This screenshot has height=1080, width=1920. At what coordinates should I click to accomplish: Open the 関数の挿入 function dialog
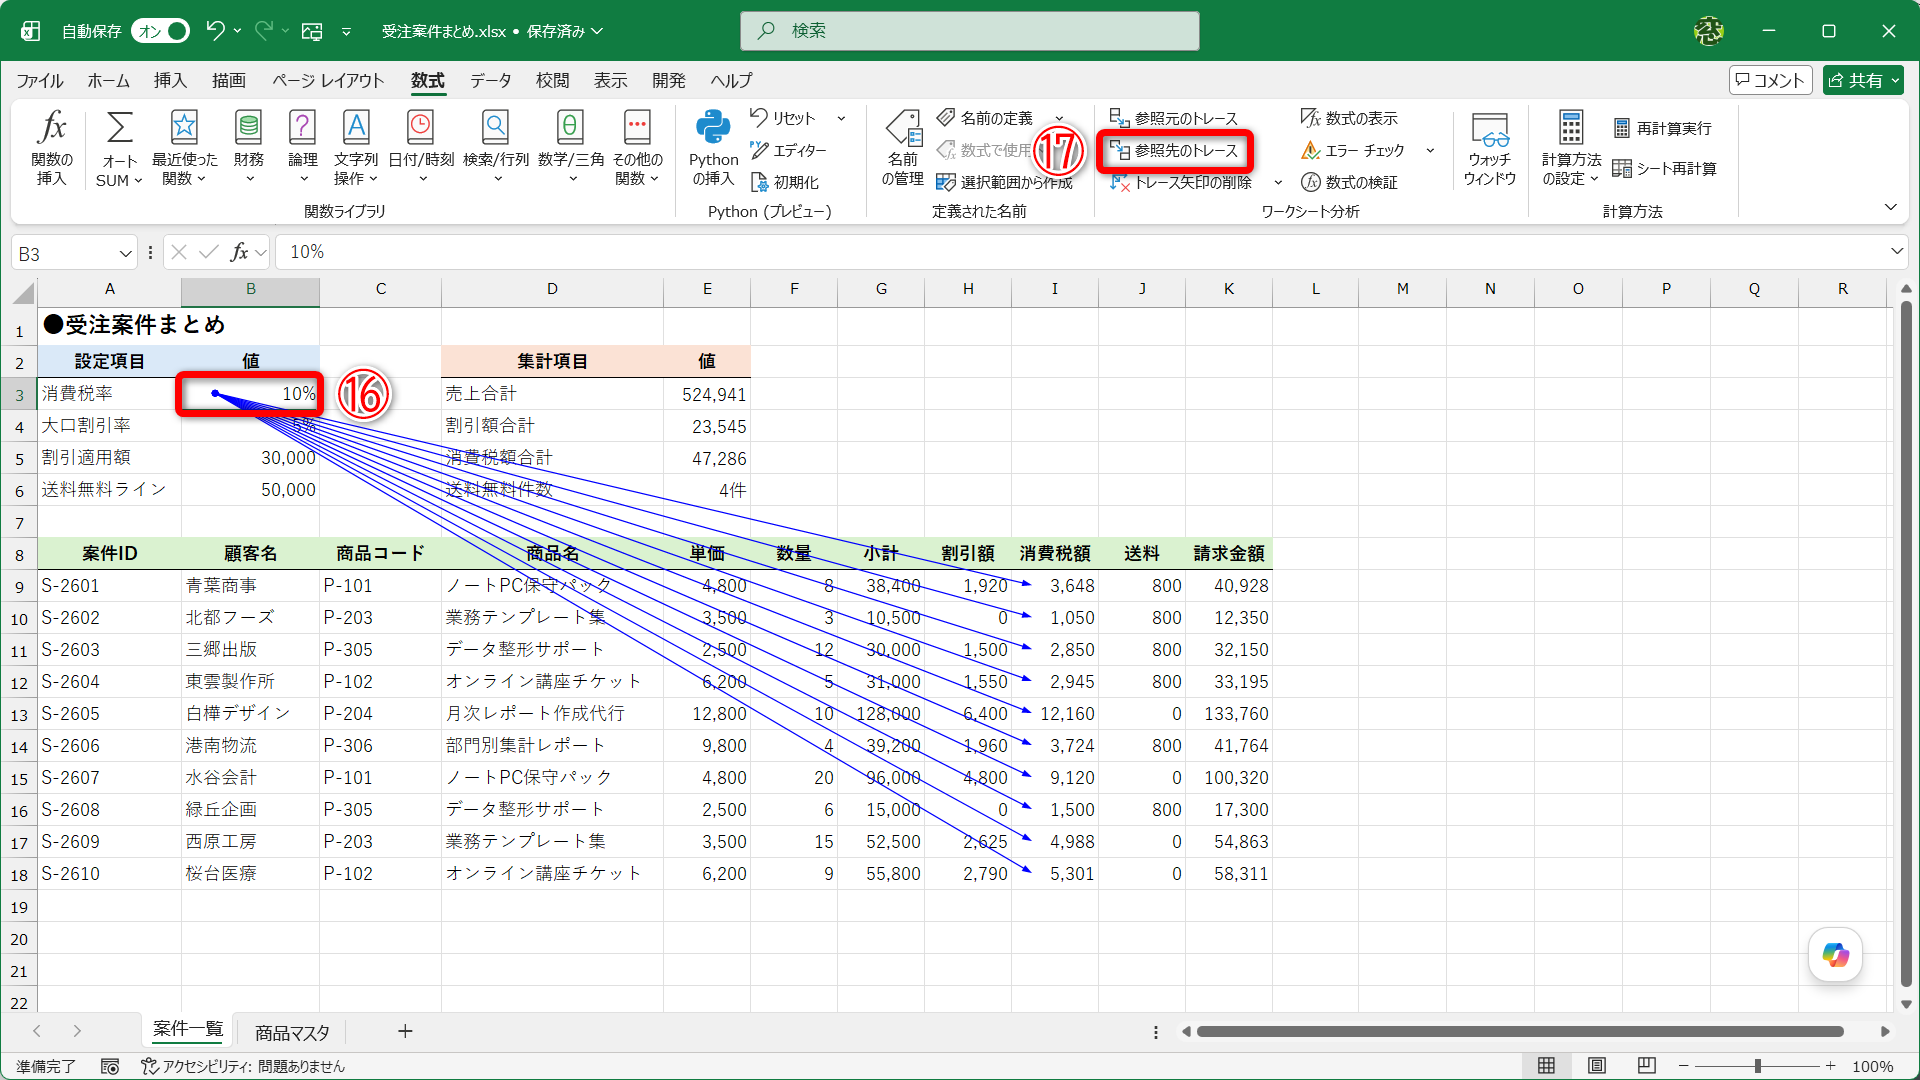(52, 148)
